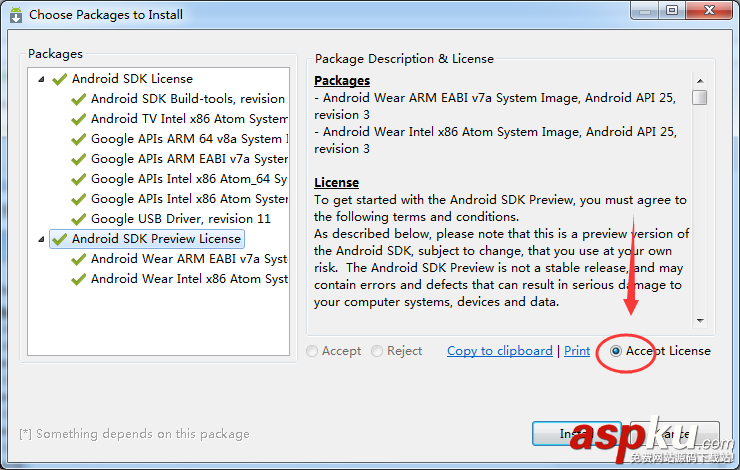This screenshot has height=470, width=740.
Task: Select the Accept radio button
Action: point(313,351)
